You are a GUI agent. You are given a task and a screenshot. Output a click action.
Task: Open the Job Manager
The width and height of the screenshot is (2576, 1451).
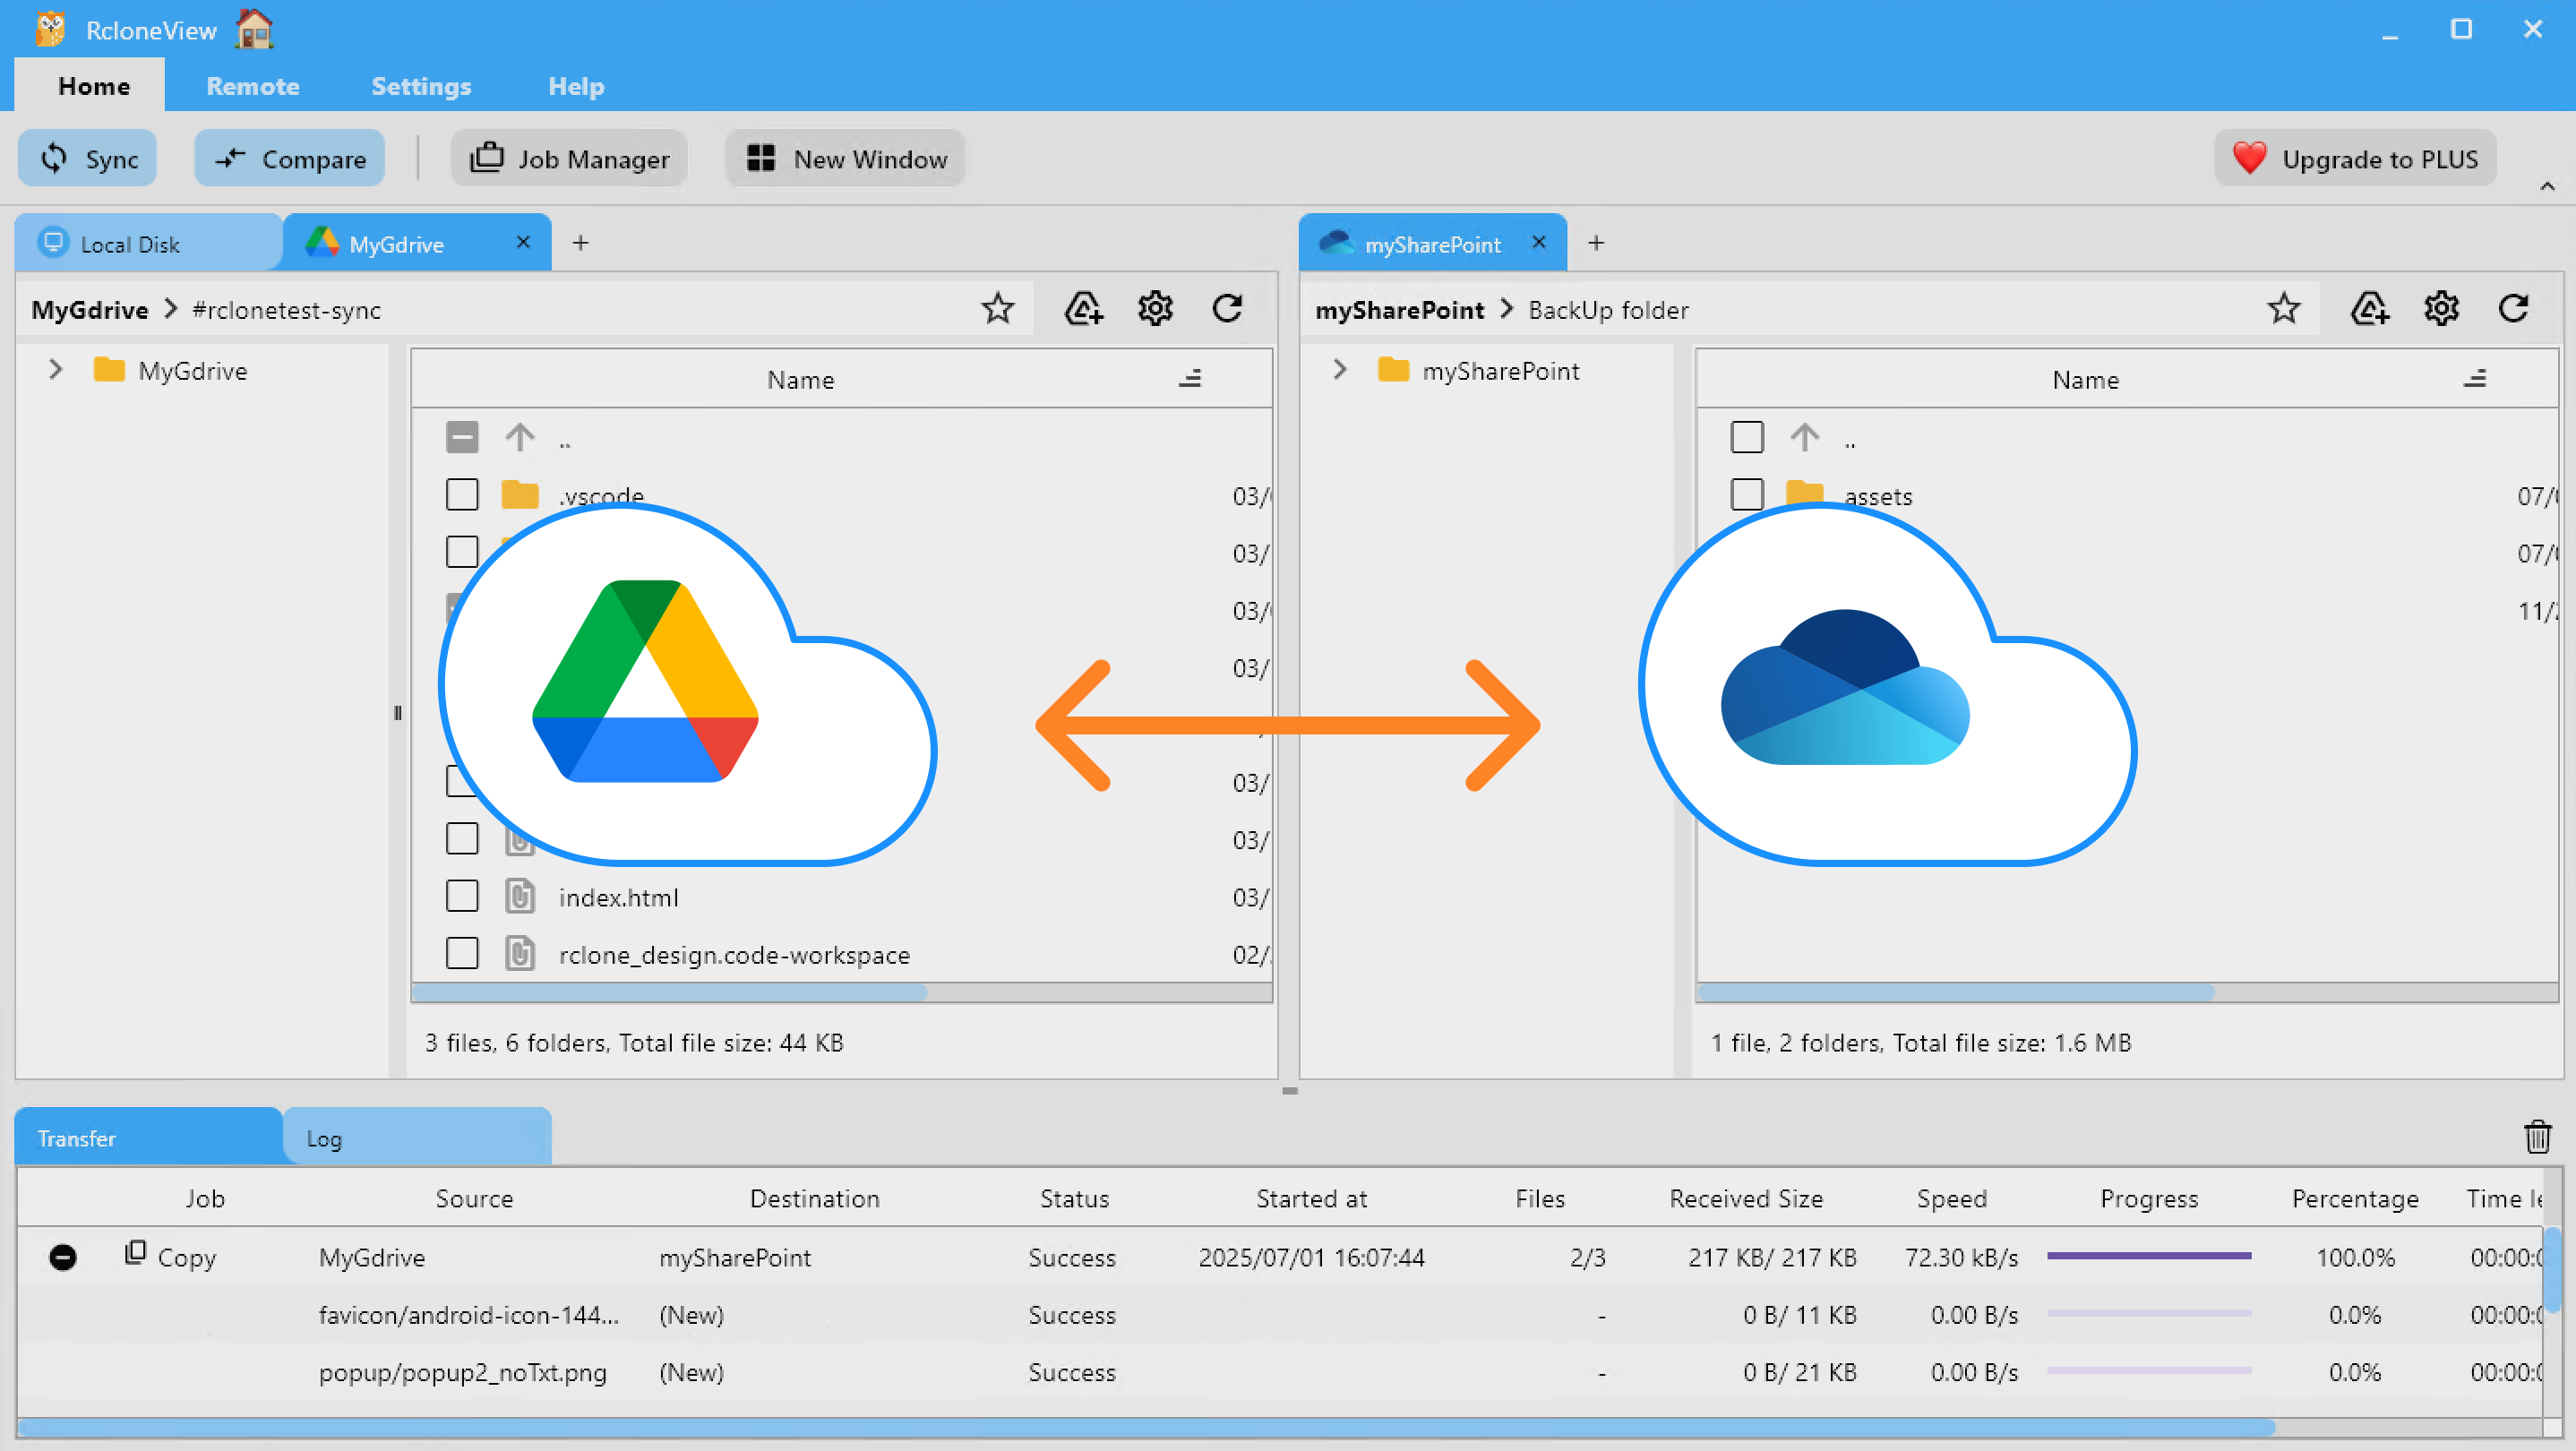pos(568,158)
